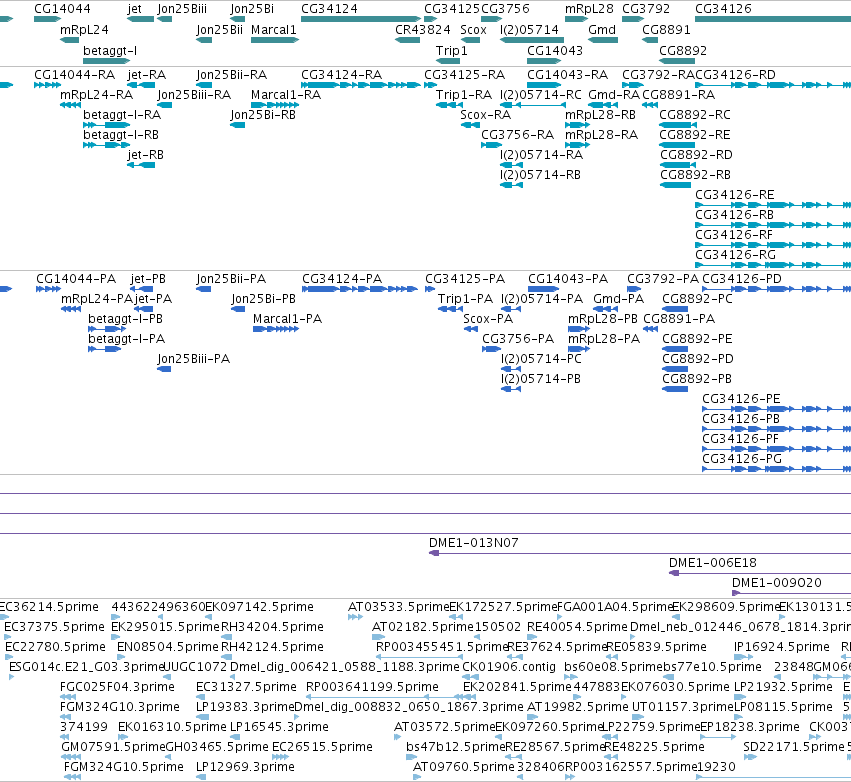
Task: Select EST LP12969.3prime
Action: click(x=245, y=767)
